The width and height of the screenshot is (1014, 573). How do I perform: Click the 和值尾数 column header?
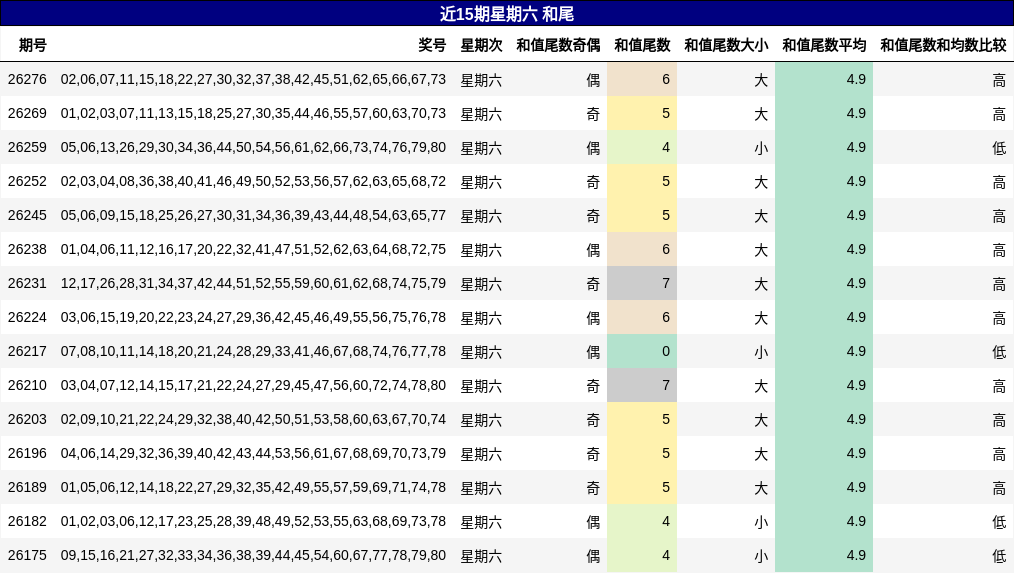point(642,45)
